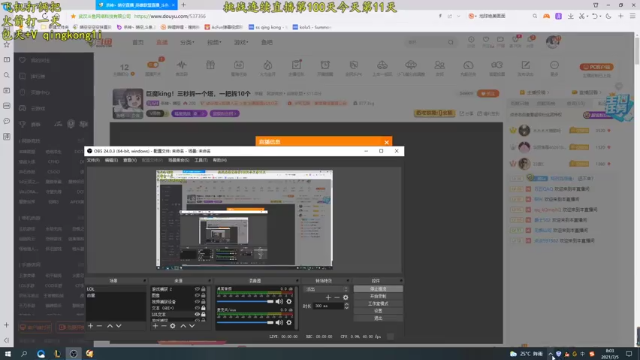The height and width of the screenshot is (360, 640).
Task: Flip the orange switch in Douyu toolbar
Action: click(x=153, y=65)
